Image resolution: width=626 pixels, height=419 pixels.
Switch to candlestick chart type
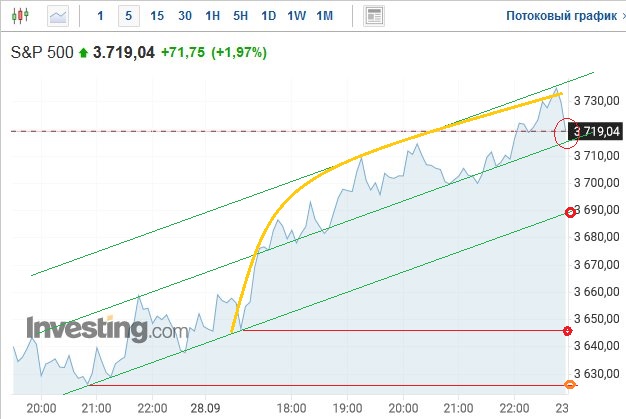[x=23, y=16]
